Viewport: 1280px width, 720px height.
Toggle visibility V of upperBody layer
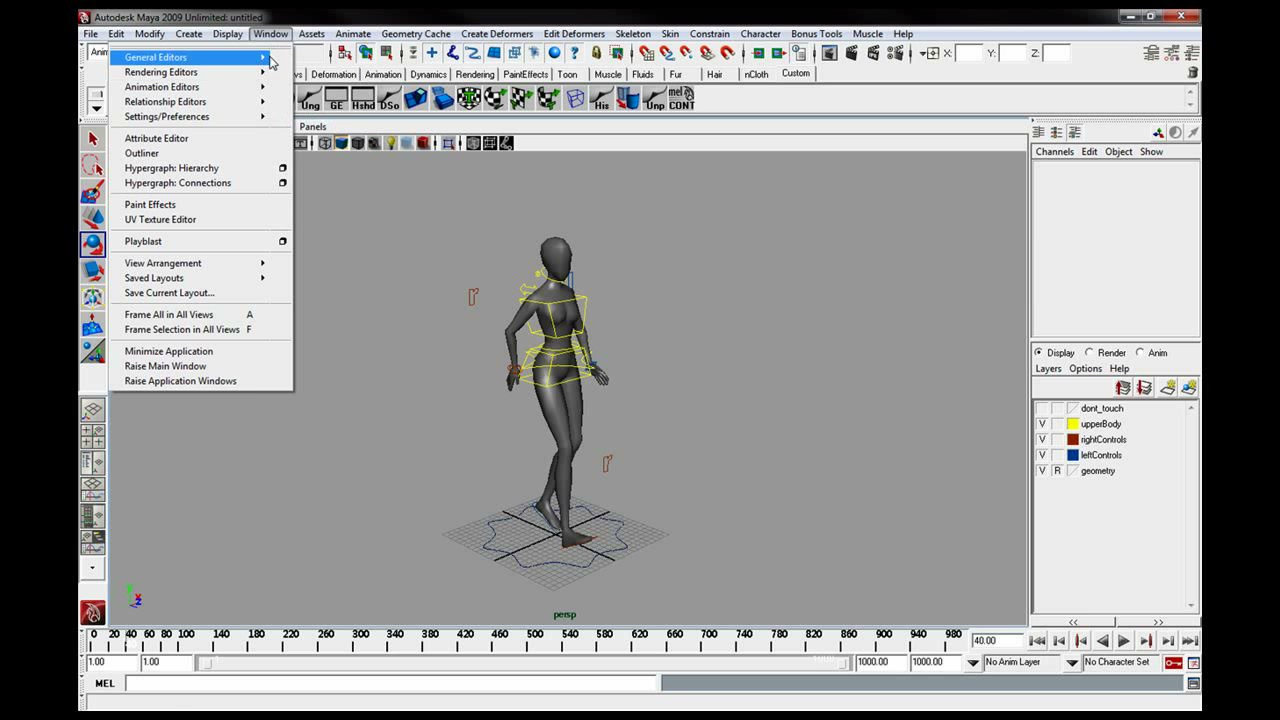(x=1042, y=424)
